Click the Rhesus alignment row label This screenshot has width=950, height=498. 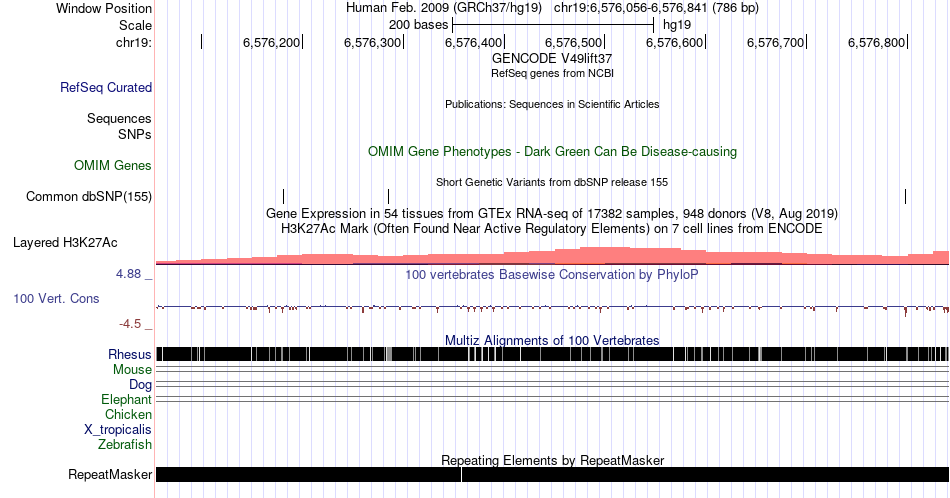coord(130,354)
